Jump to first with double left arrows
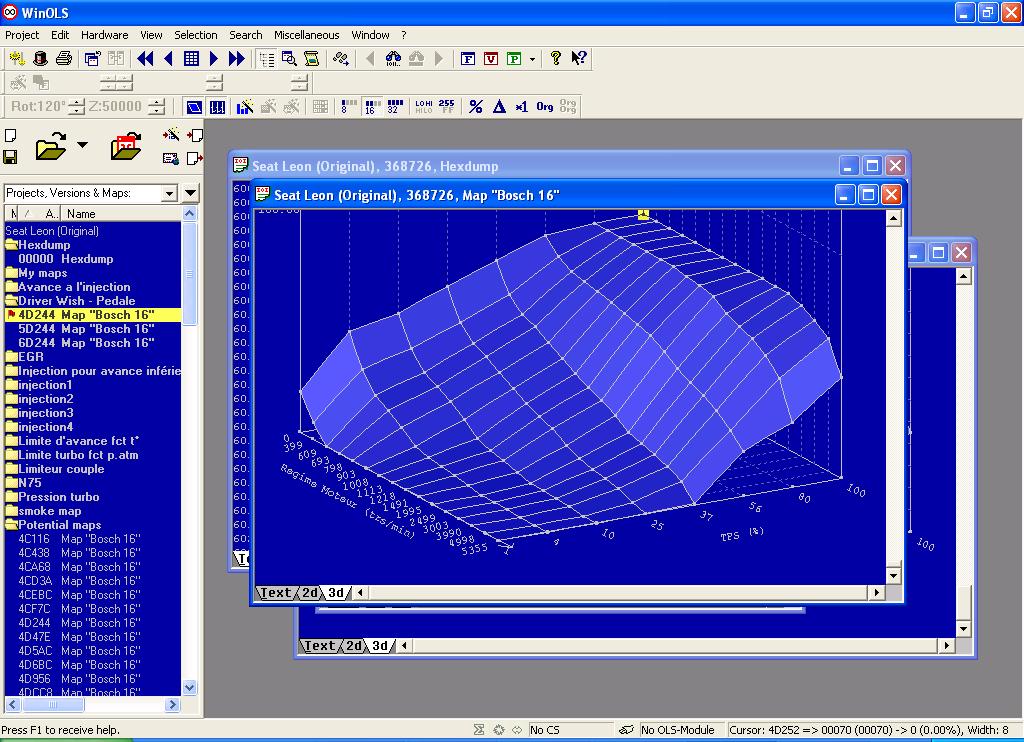Viewport: 1024px width, 742px height. (145, 59)
